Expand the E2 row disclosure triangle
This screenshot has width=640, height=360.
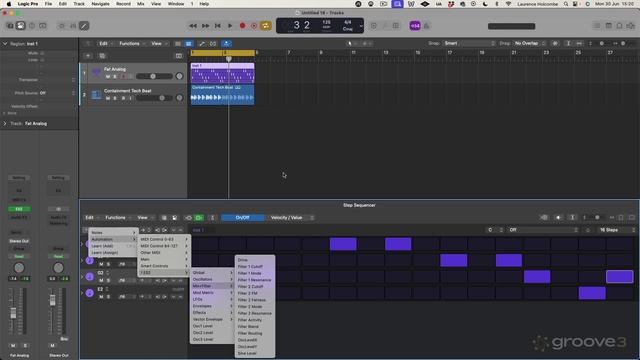coord(82,293)
